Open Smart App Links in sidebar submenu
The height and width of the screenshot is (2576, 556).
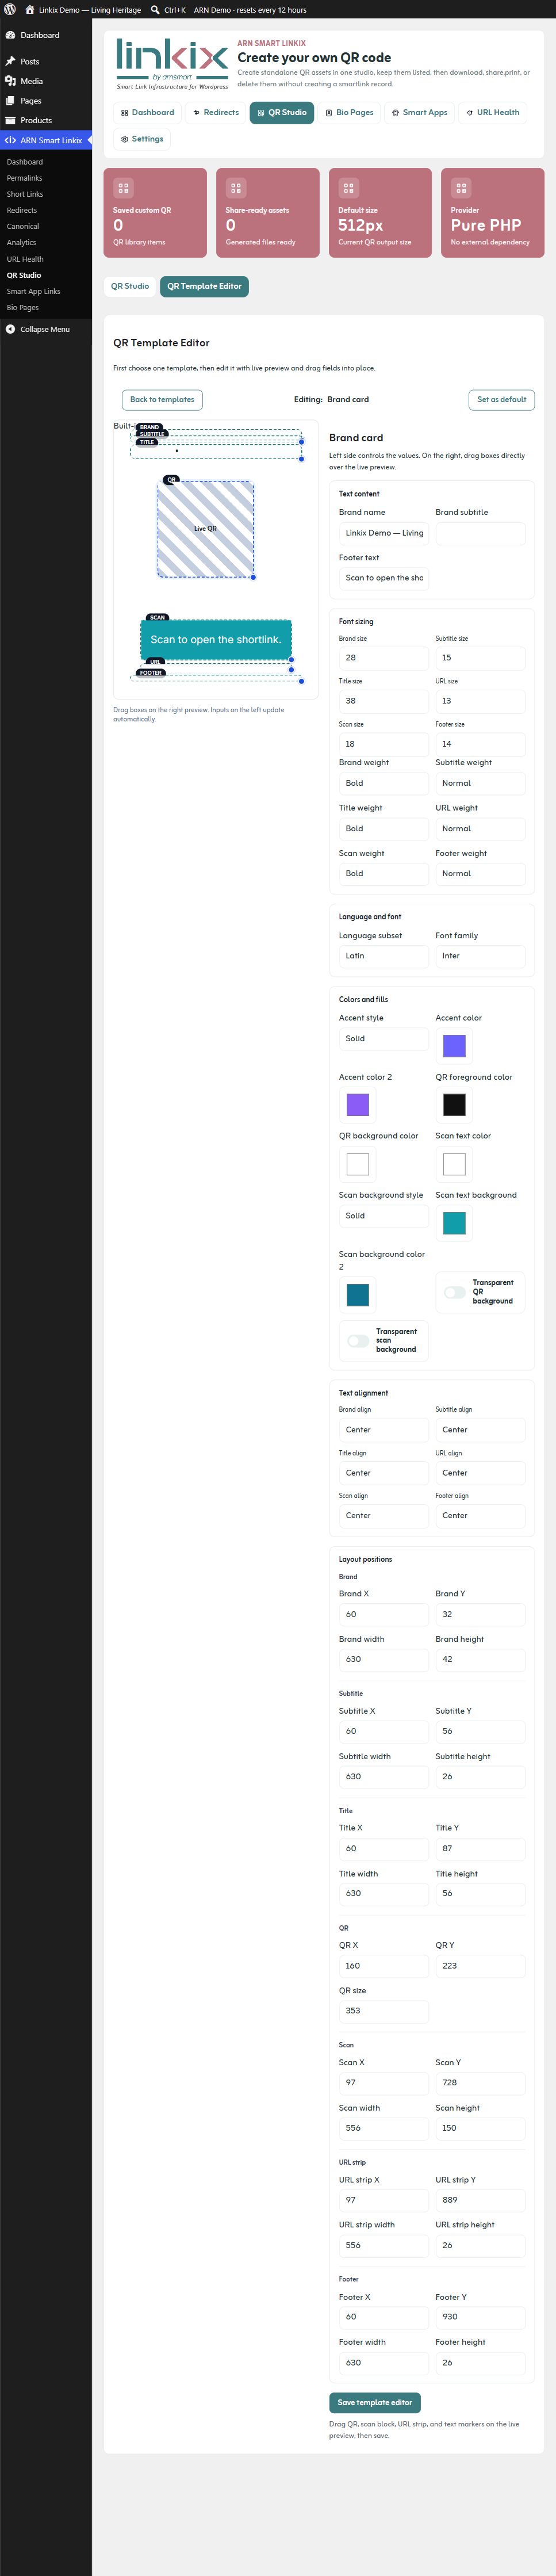[x=33, y=291]
